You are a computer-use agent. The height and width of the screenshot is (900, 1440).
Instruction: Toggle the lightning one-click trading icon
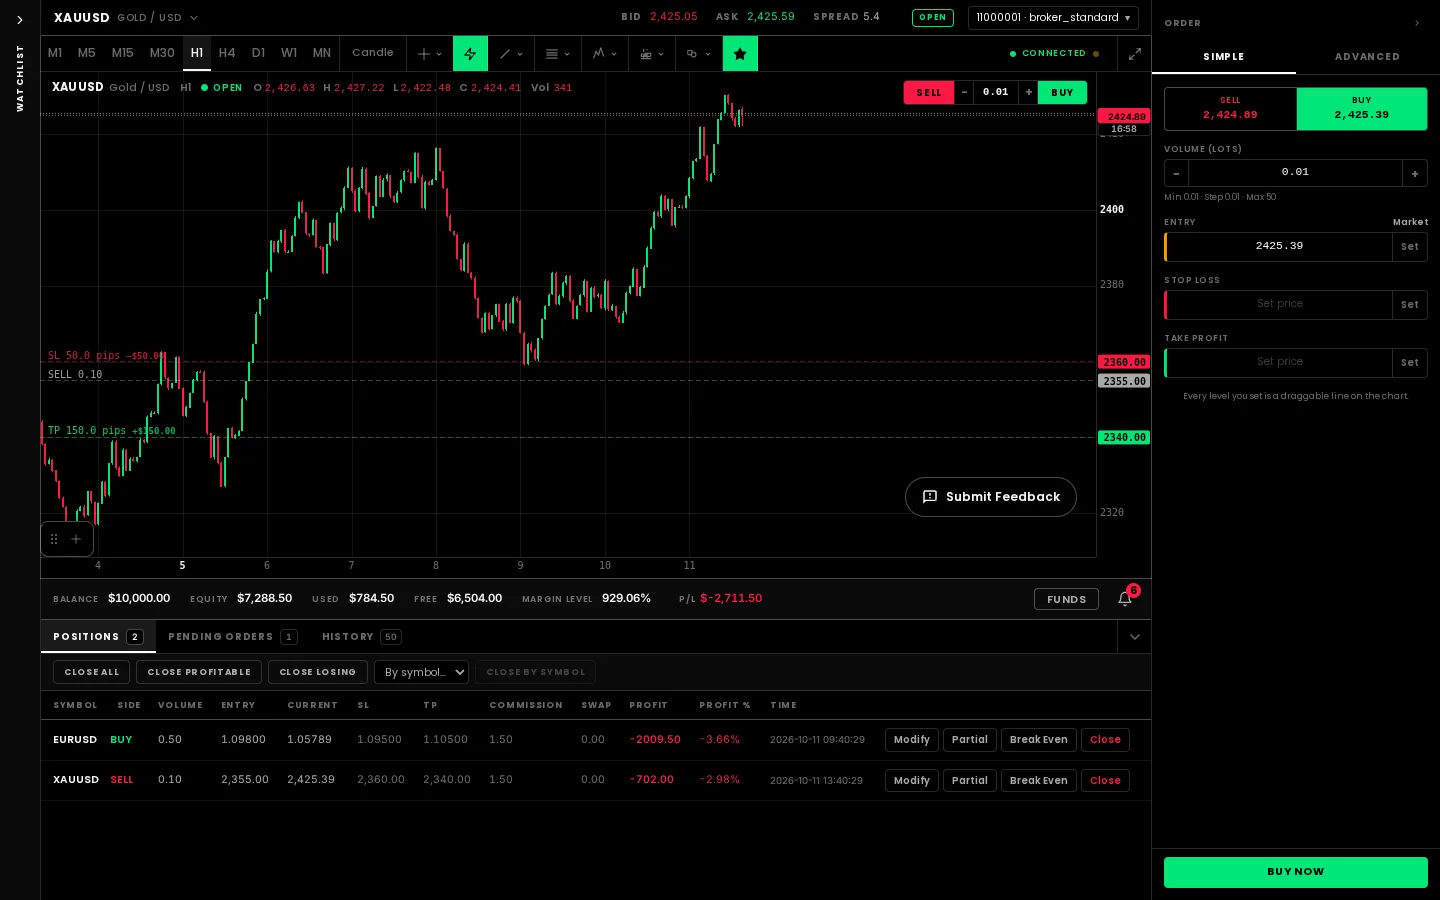(470, 54)
